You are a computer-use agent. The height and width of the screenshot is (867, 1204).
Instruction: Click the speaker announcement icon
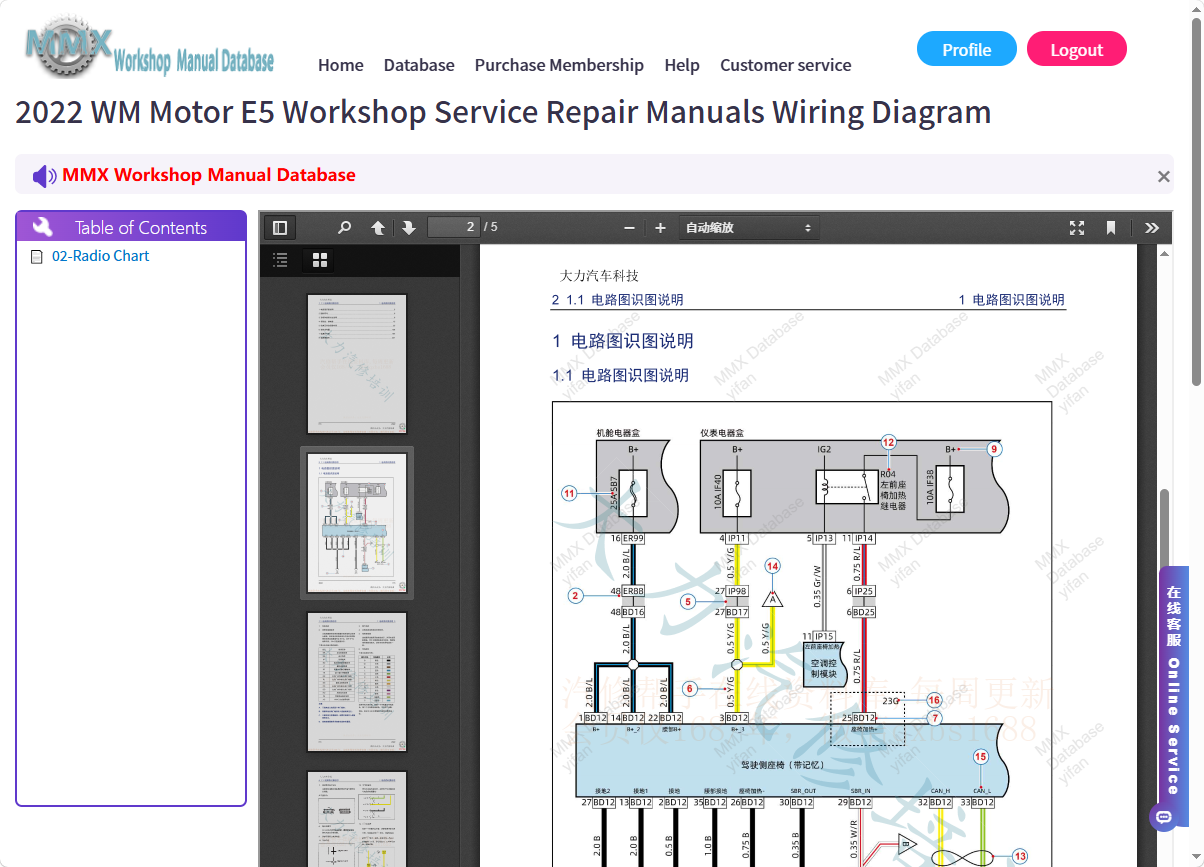(x=45, y=176)
